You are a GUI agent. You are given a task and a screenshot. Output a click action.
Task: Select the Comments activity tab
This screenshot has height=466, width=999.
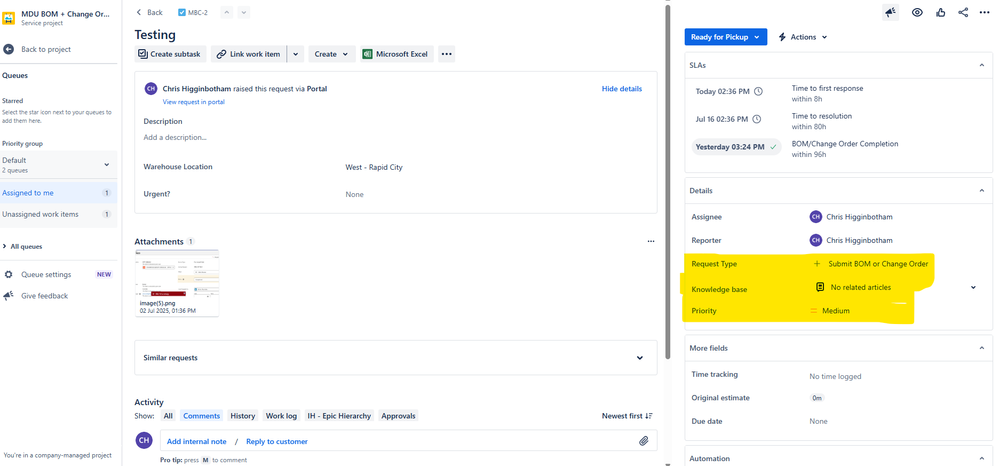pos(201,416)
